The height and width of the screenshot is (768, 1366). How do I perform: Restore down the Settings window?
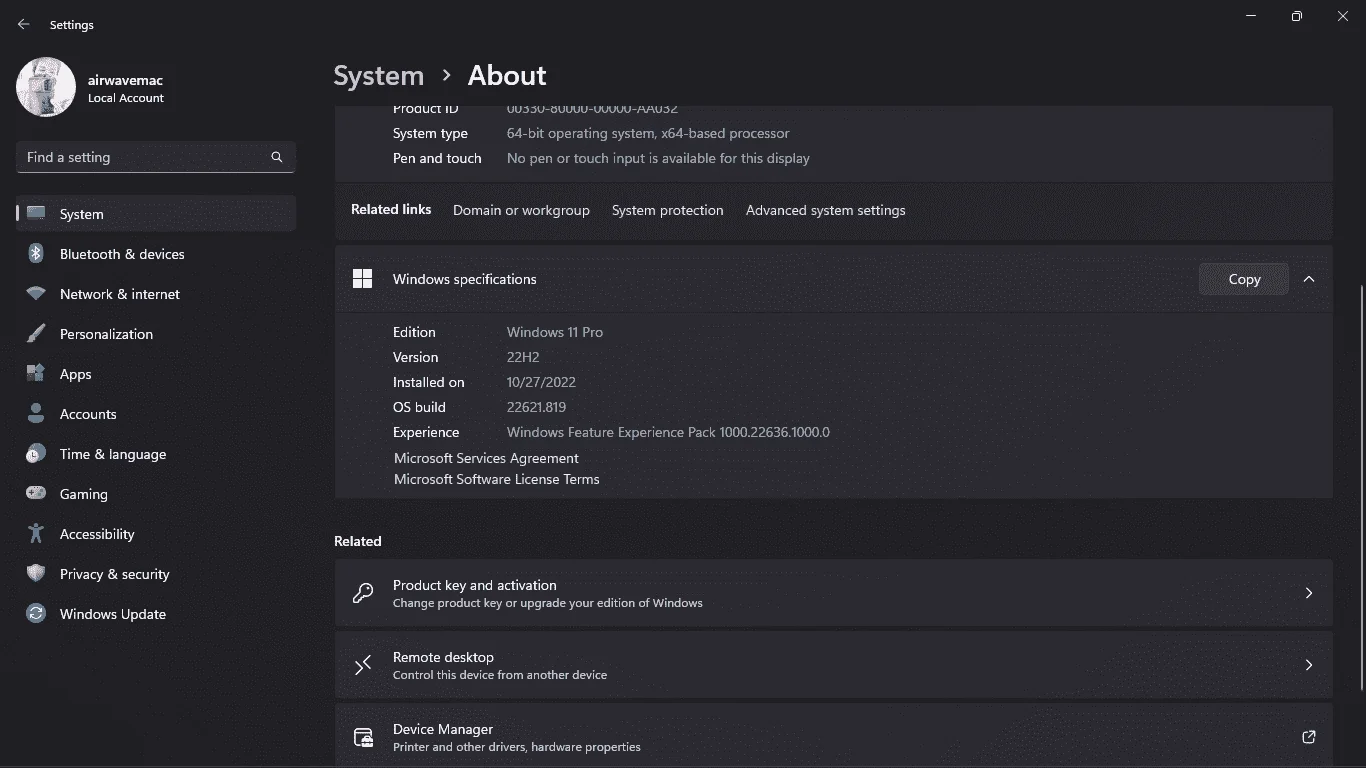coord(1297,16)
